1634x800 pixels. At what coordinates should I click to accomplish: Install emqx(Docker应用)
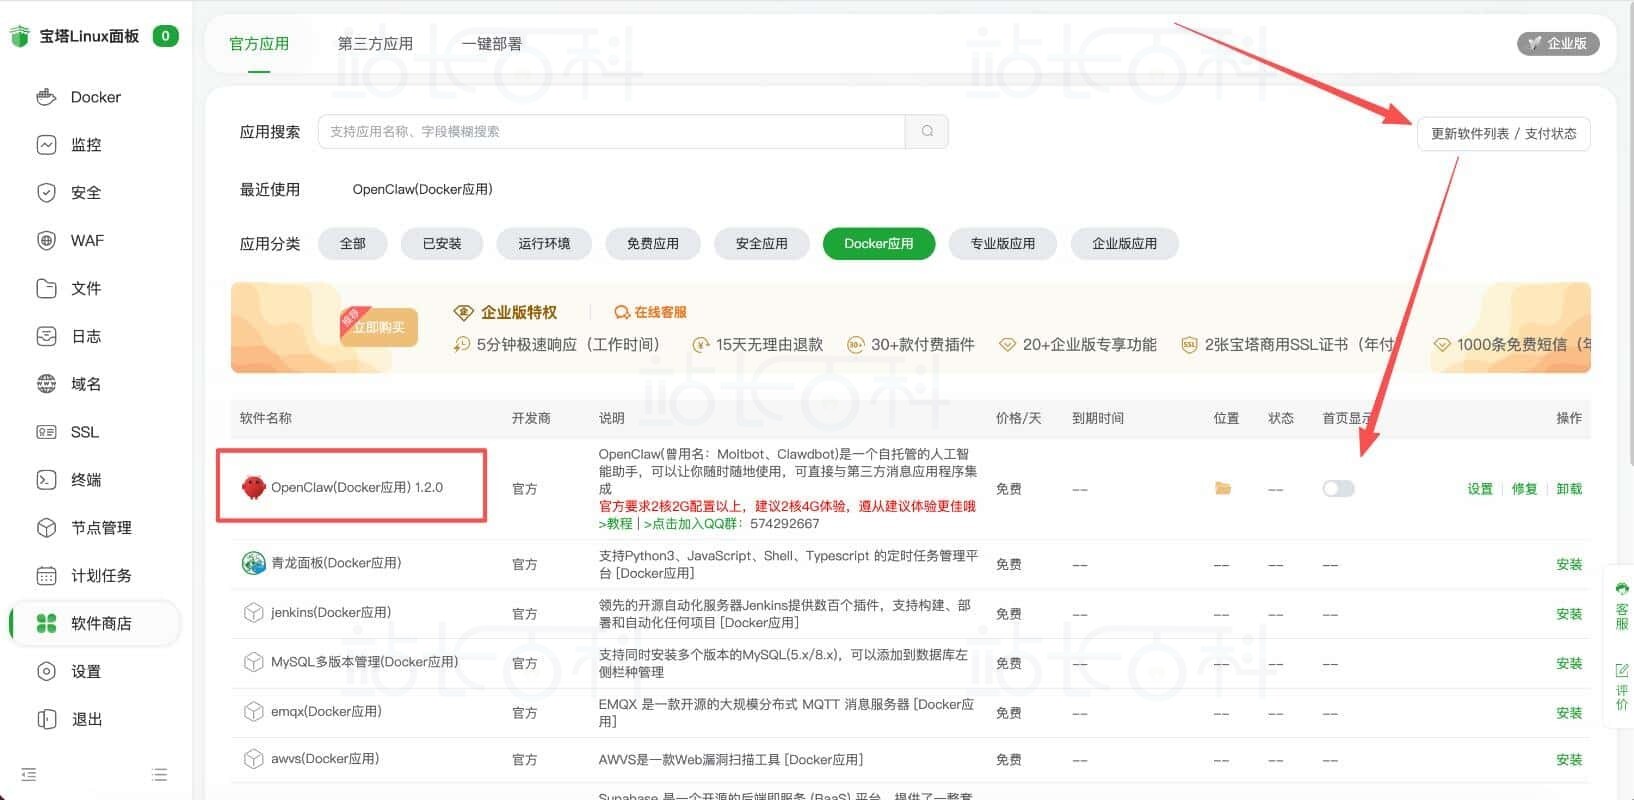(x=1569, y=713)
